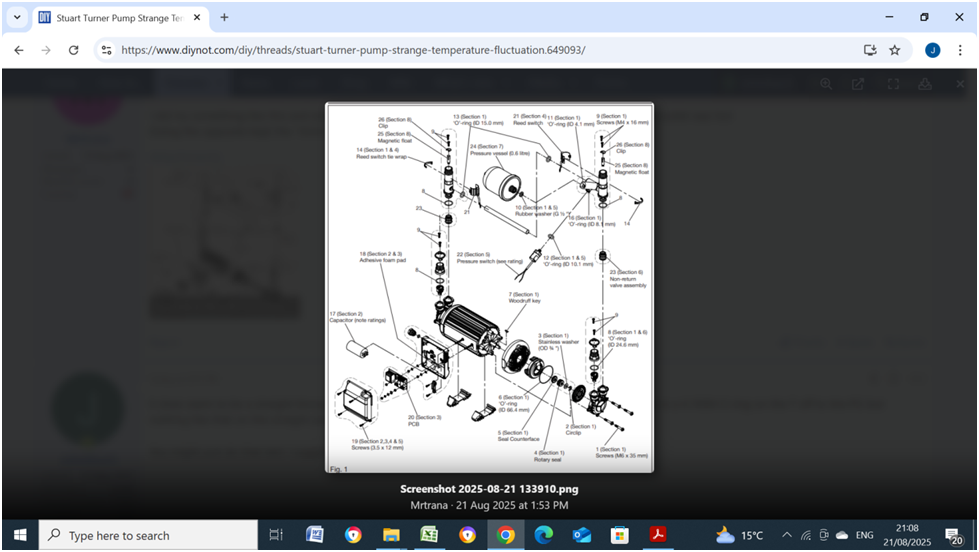The height and width of the screenshot is (552, 979).
Task: Open clock and calendar 21:08
Action: [x=907, y=535]
